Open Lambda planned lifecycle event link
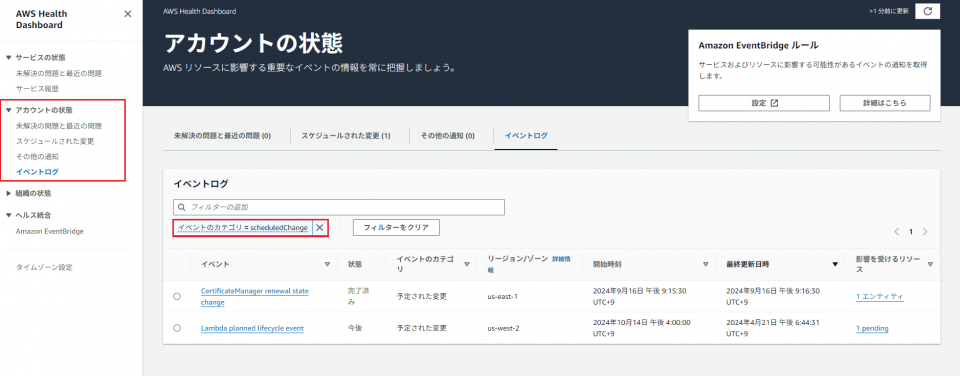This screenshot has width=960, height=376. click(252, 328)
